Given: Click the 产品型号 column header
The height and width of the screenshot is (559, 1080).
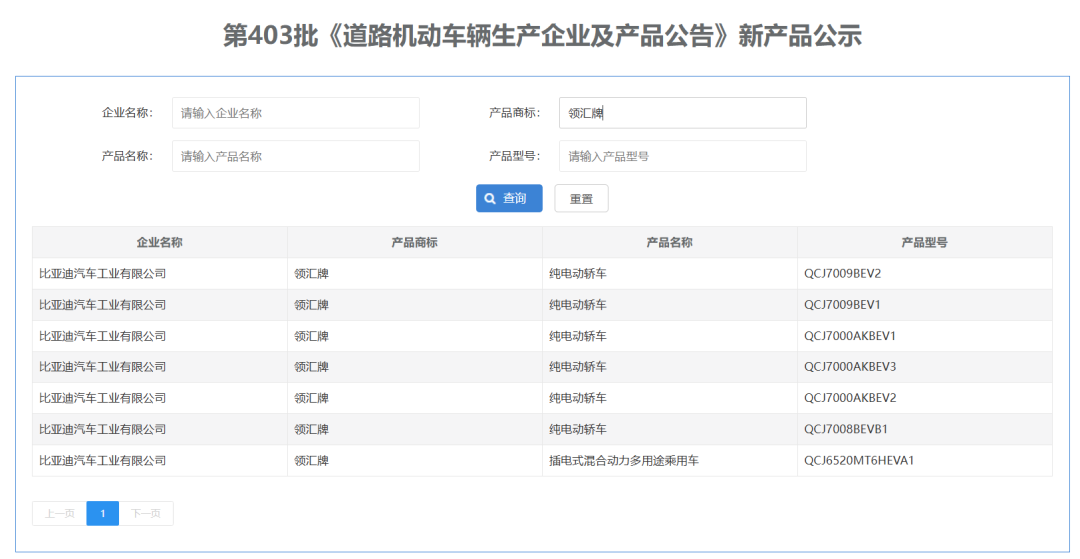Looking at the screenshot, I should point(924,242).
